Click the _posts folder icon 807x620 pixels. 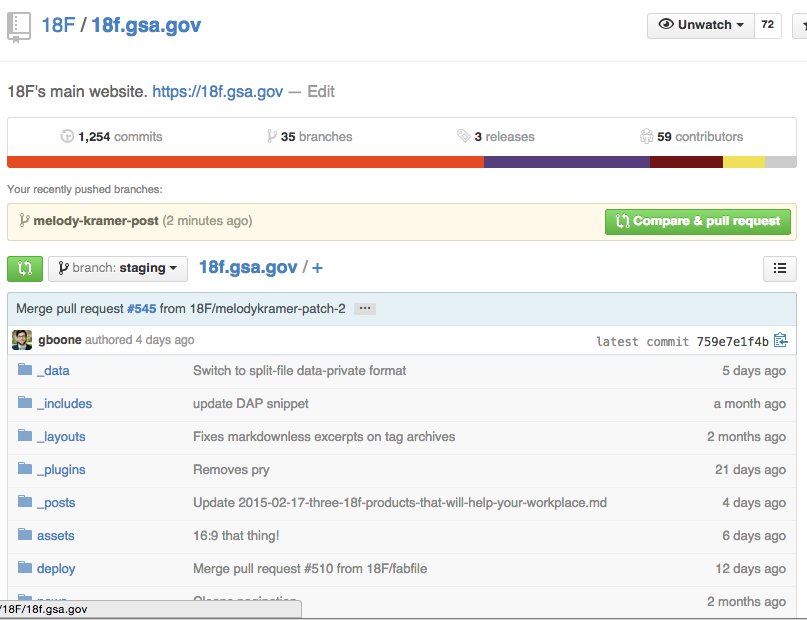click(25, 501)
